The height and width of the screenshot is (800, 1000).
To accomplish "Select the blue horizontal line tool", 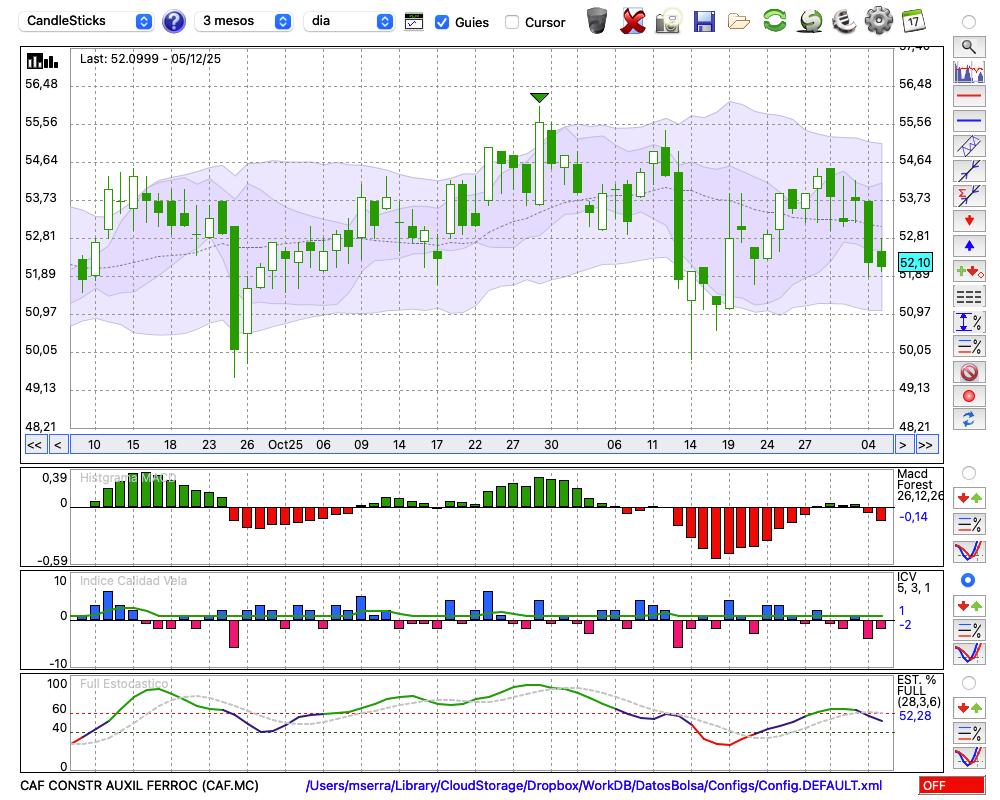I will (x=969, y=121).
